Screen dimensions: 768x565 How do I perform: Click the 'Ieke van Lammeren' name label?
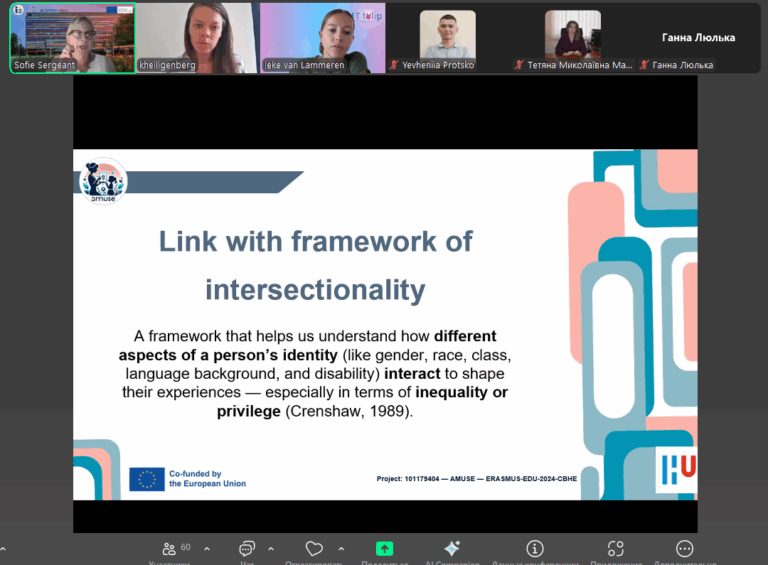pyautogui.click(x=304, y=65)
